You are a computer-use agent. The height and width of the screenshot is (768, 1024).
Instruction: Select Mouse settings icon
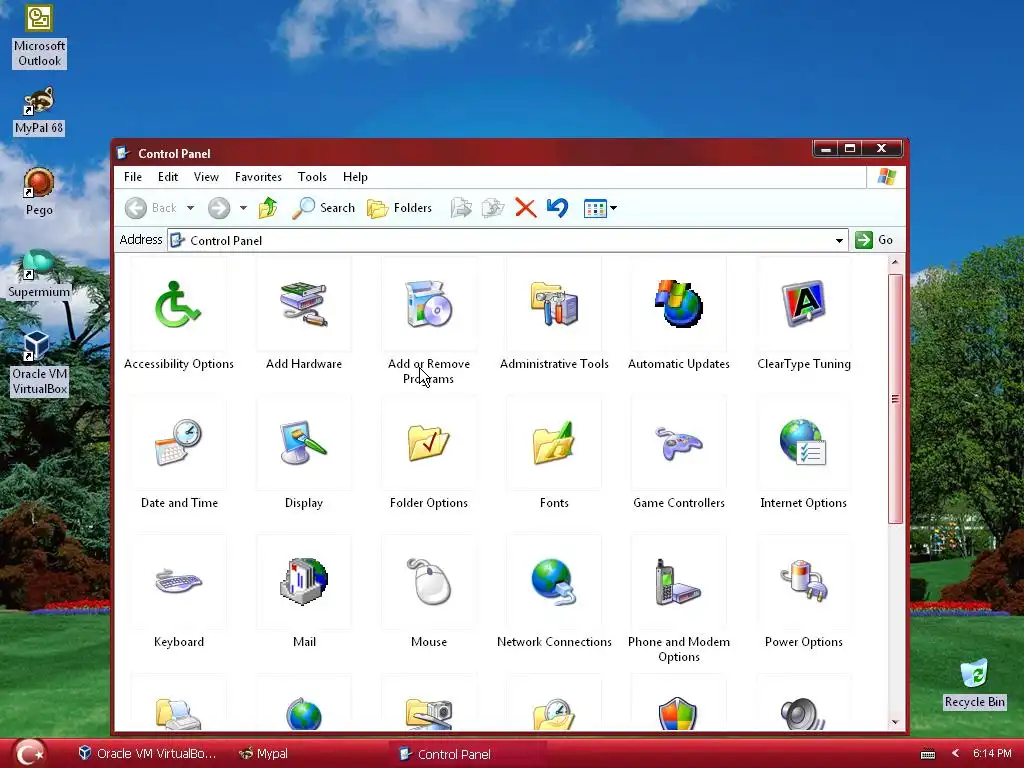[428, 581]
